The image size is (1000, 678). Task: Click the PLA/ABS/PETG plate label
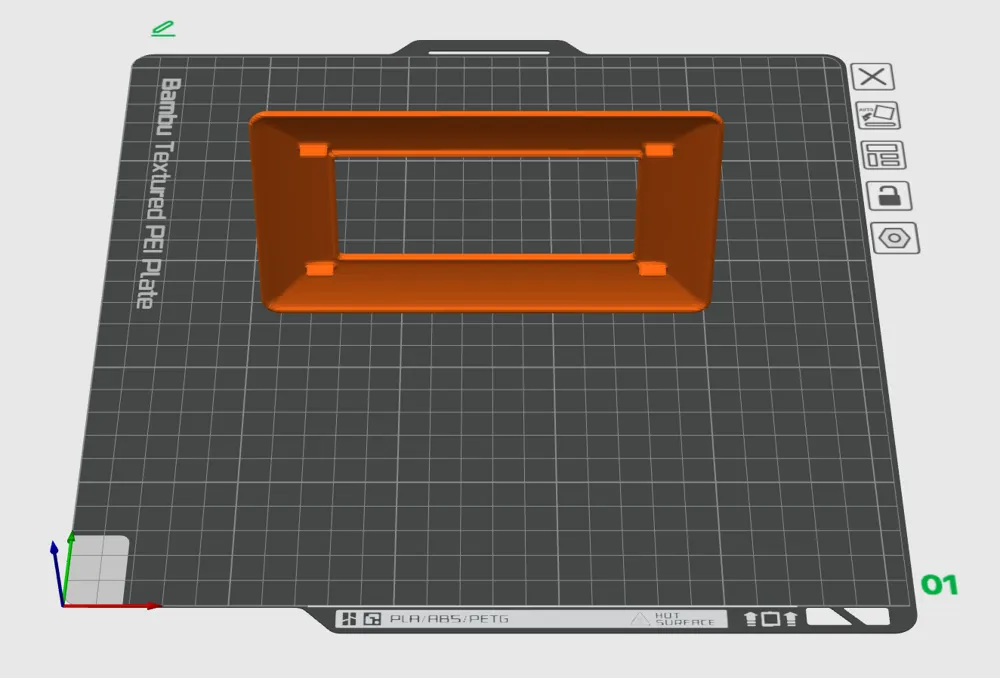(449, 619)
